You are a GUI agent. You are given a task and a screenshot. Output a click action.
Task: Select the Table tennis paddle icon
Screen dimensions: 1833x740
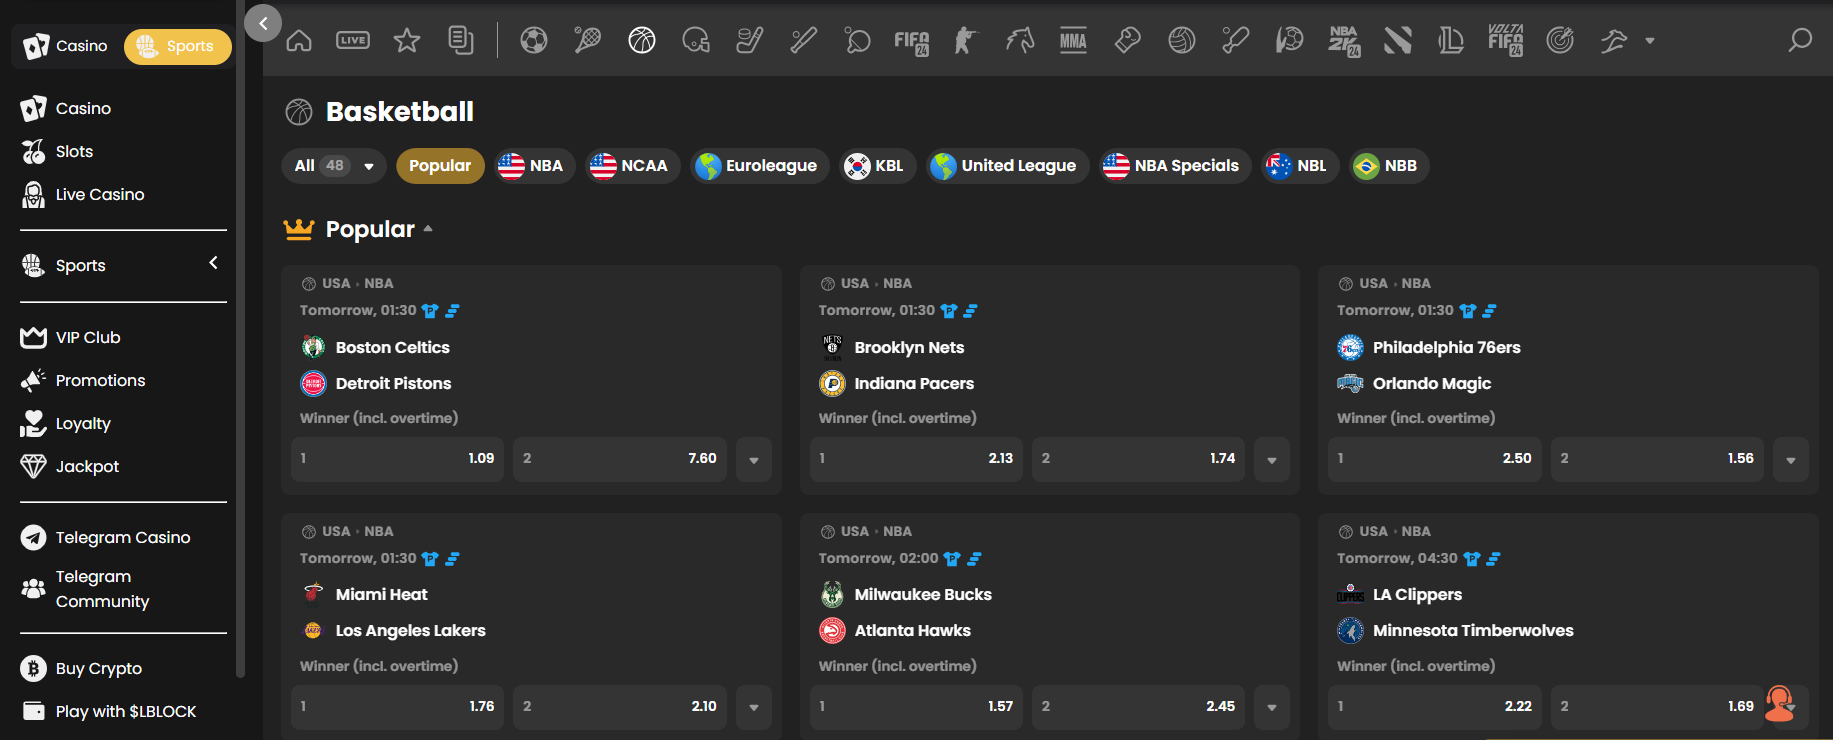point(858,40)
